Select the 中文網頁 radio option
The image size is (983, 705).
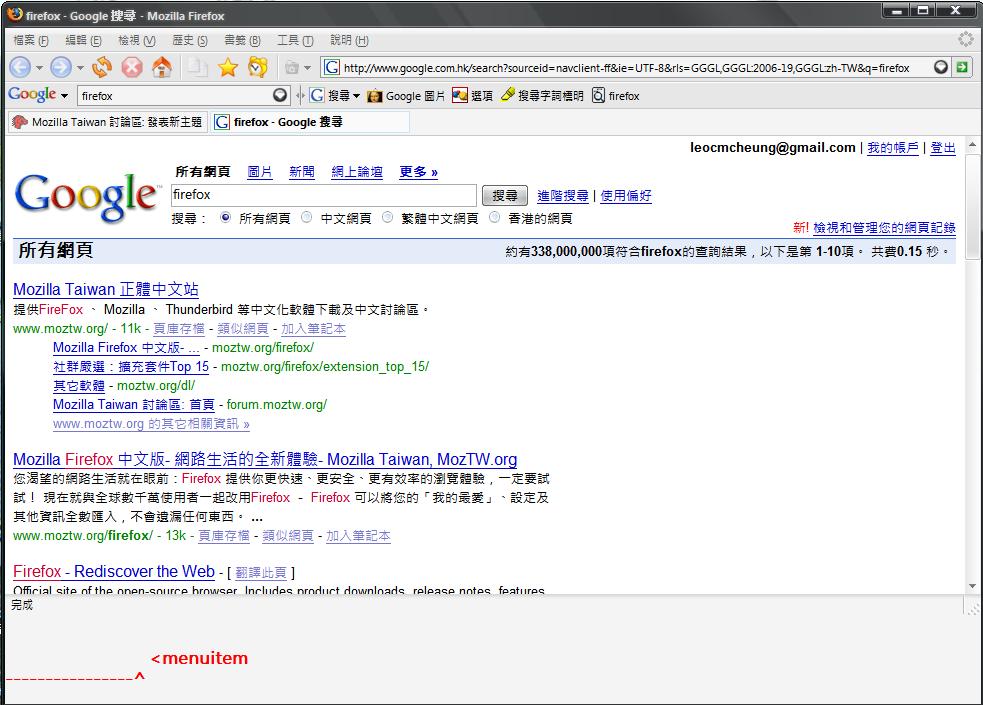point(306,217)
